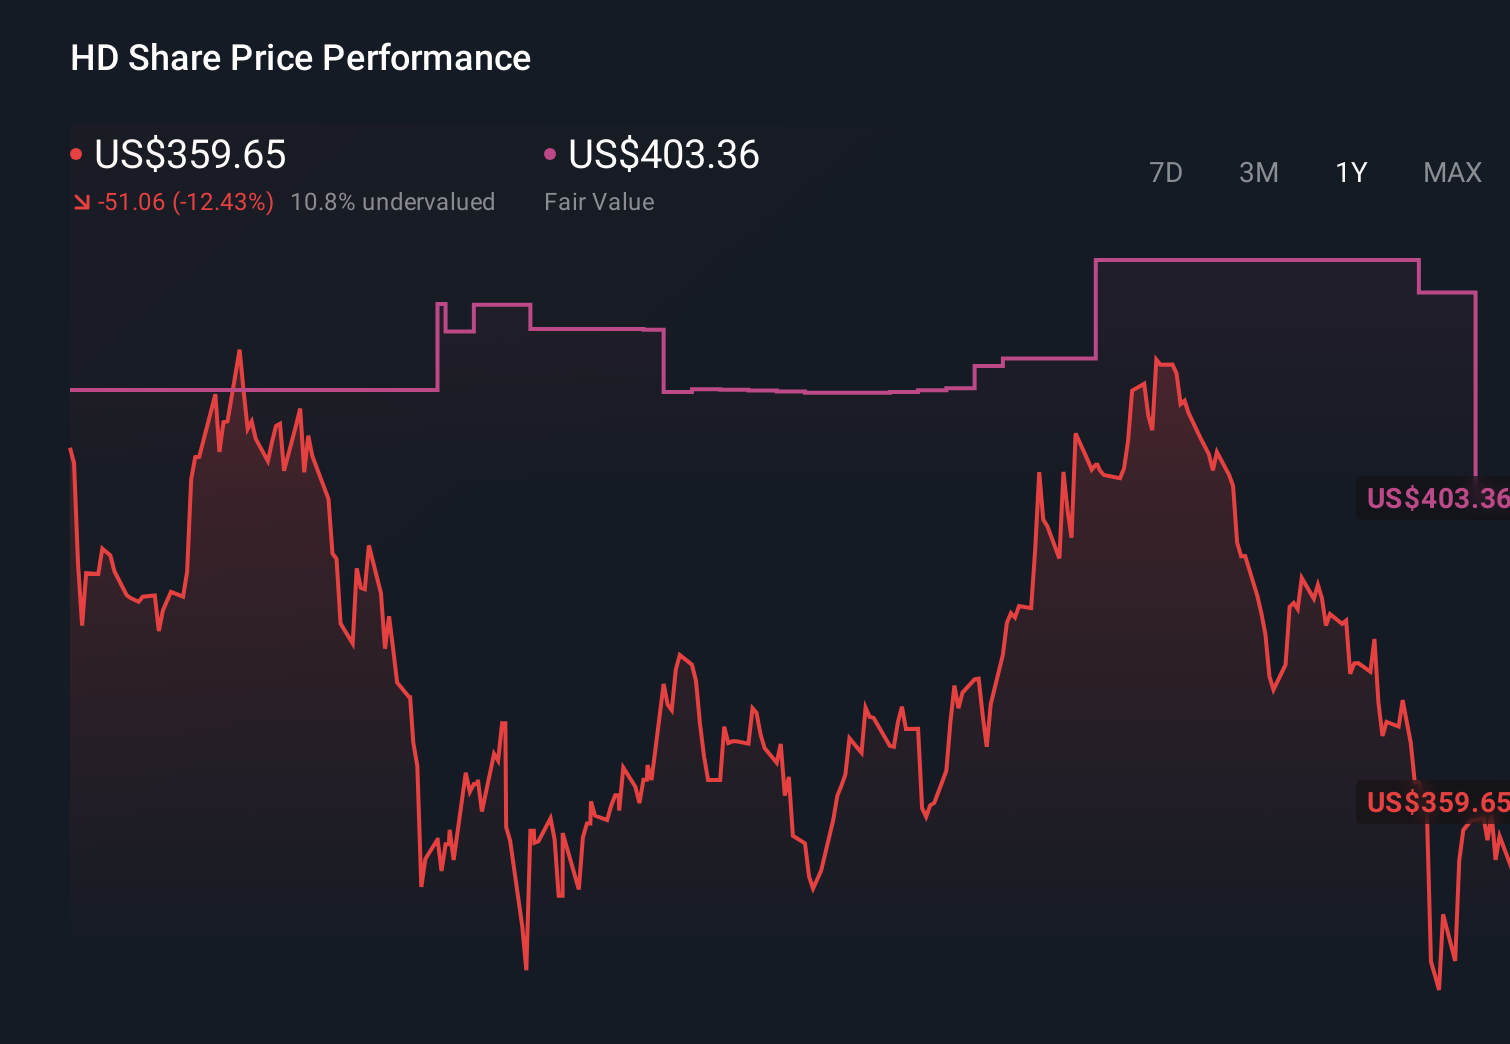The image size is (1510, 1044).
Task: Switch to the 3M time range
Action: 1258,172
